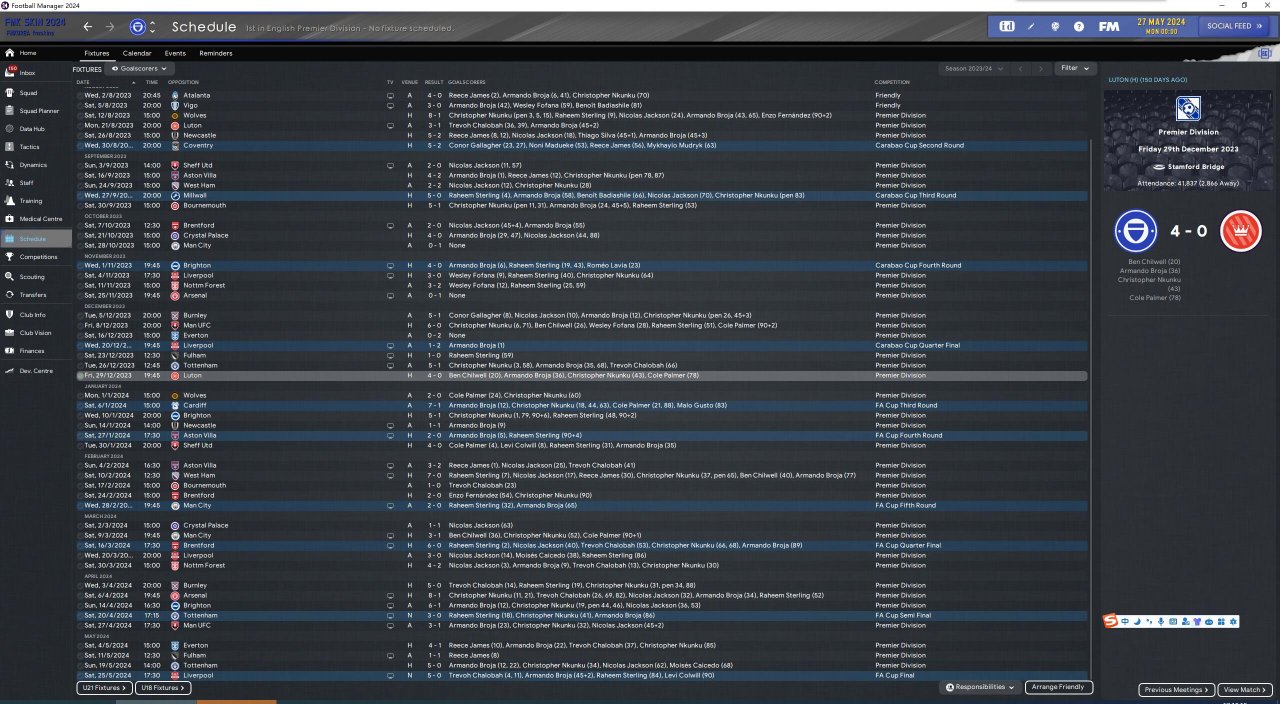Select Schedule in the sidebar

tap(35, 239)
